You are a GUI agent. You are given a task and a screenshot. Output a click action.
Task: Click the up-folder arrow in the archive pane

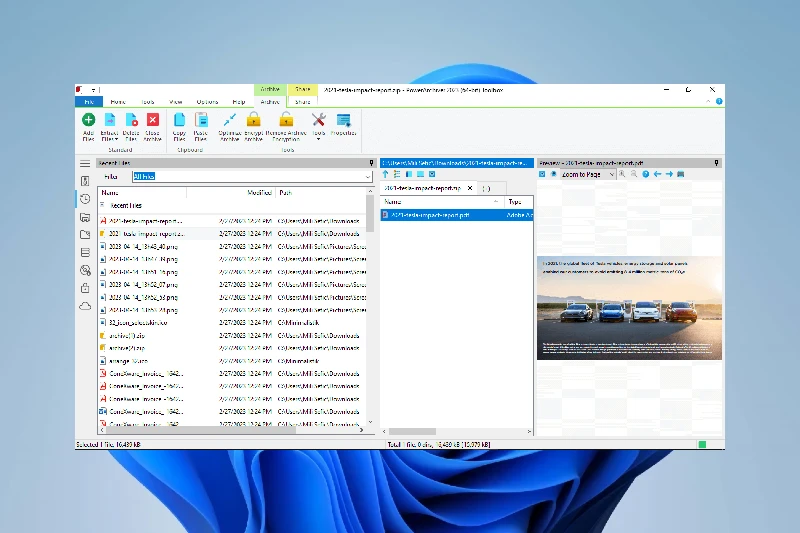pyautogui.click(x=386, y=174)
